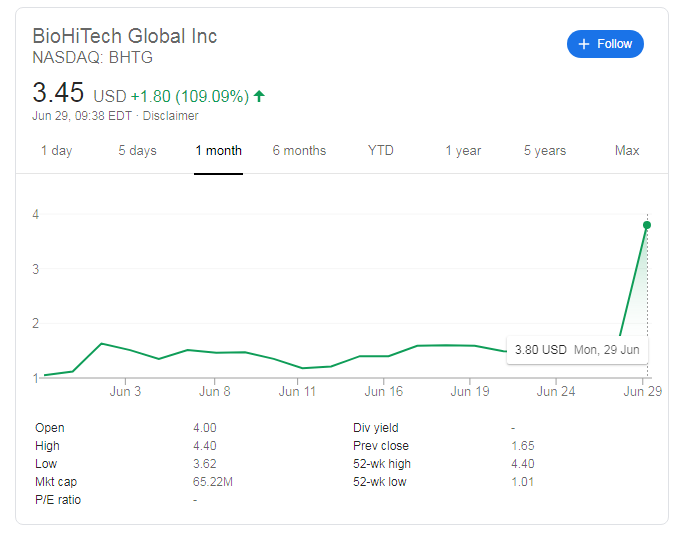Click the 52-wk low label
Screen dimensions: 681x537
380,482
